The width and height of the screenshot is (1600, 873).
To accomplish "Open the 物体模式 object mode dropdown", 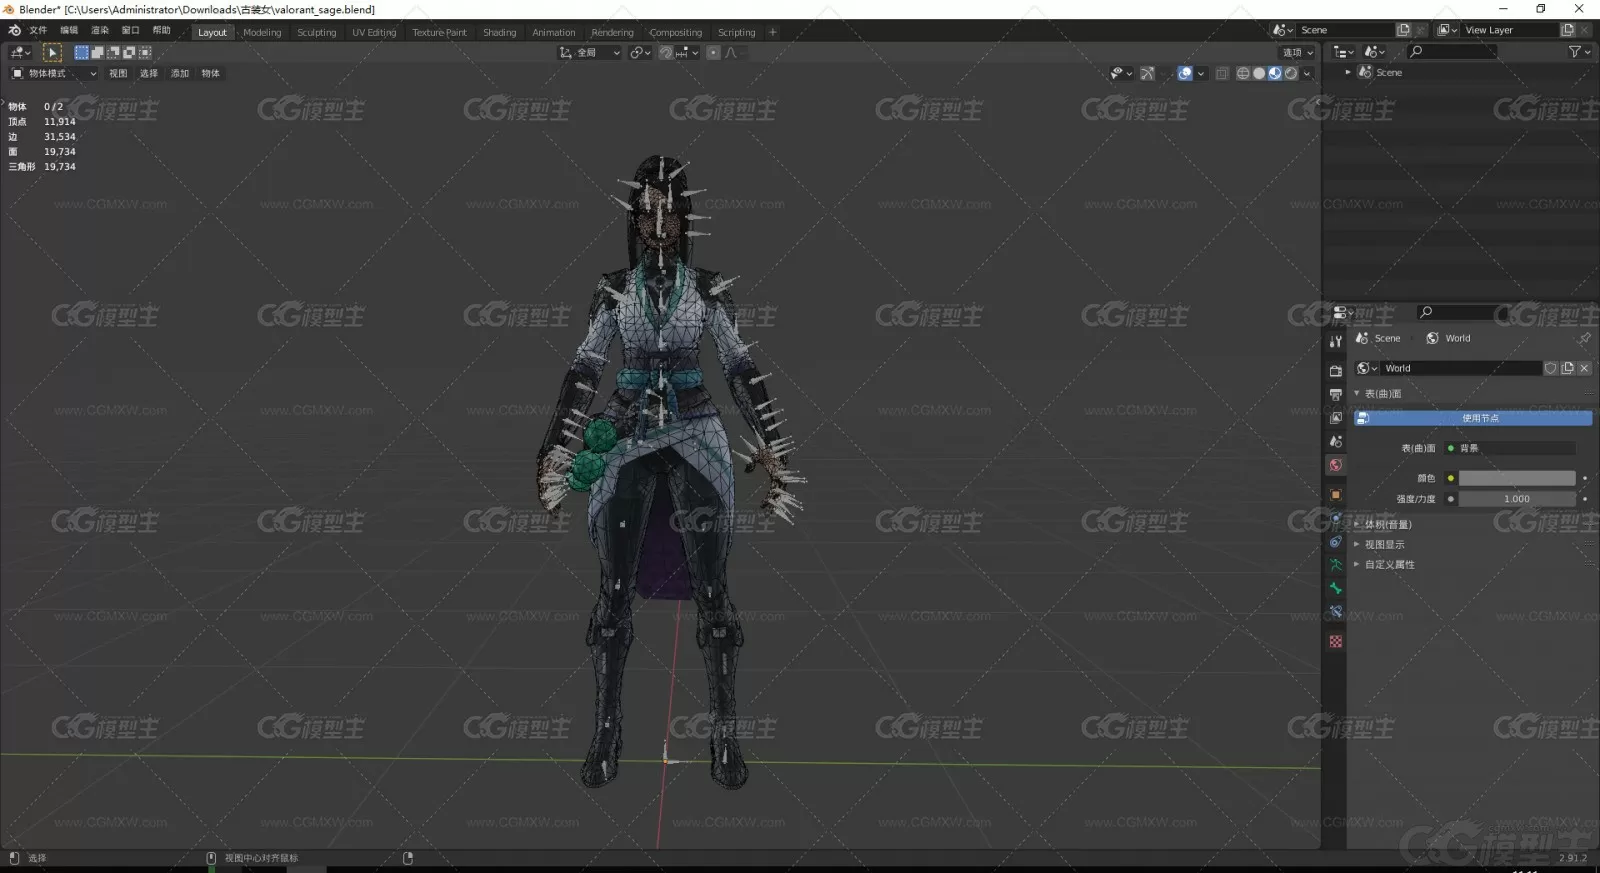I will click(54, 73).
